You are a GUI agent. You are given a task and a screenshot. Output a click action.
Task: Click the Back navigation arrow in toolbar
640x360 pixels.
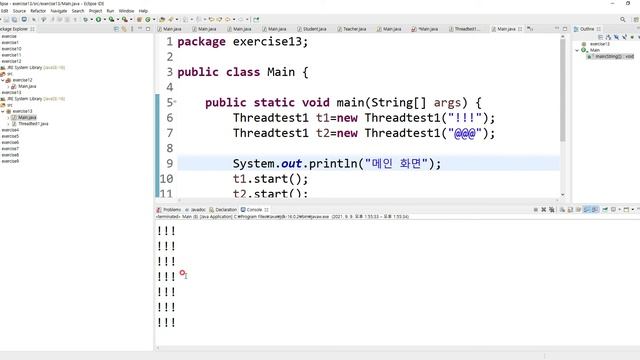click(x=228, y=20)
